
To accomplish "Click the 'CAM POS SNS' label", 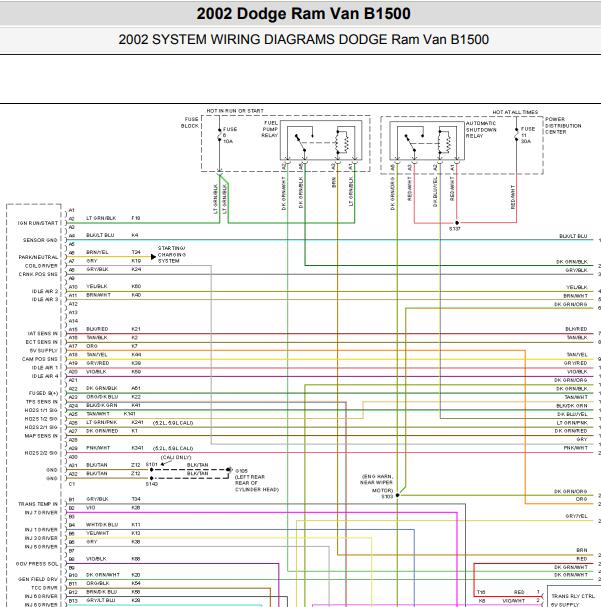I will (x=40, y=359).
